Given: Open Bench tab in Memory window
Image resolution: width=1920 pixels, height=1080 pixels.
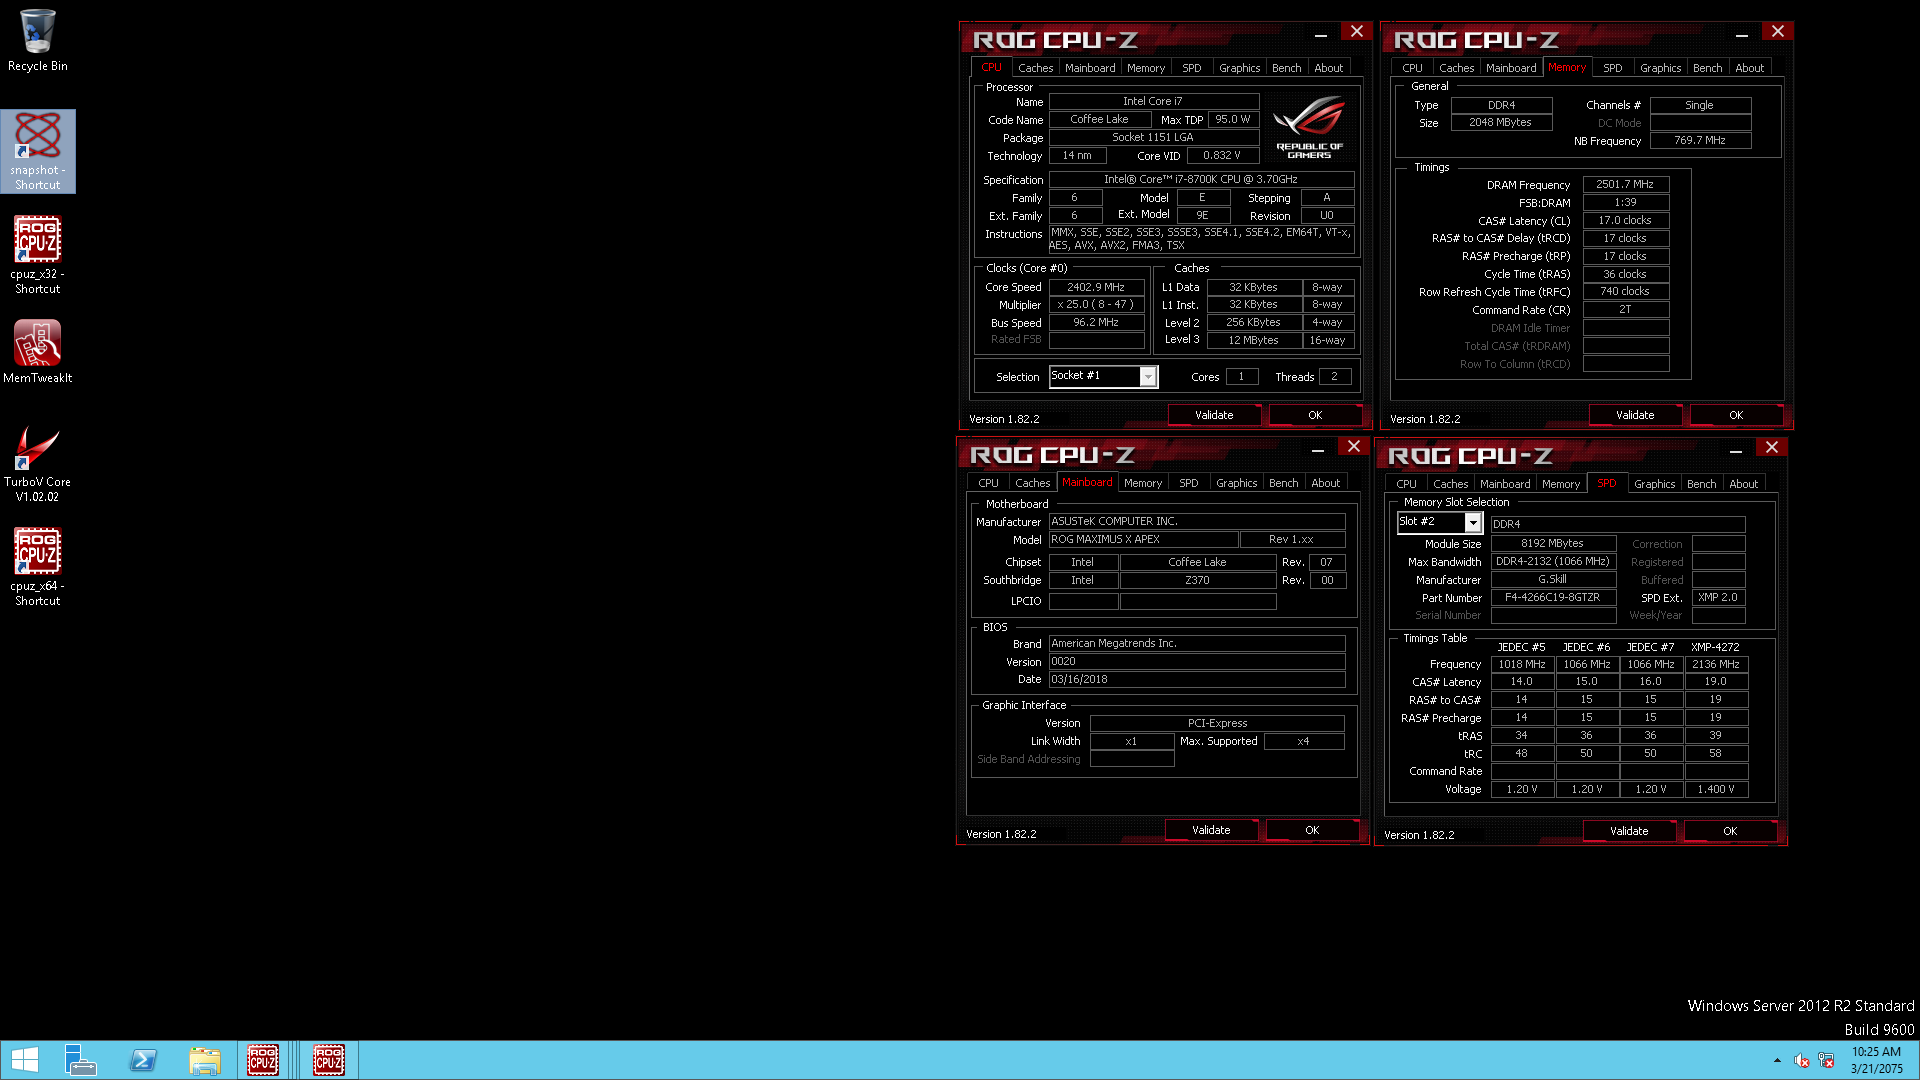Looking at the screenshot, I should (1708, 68).
